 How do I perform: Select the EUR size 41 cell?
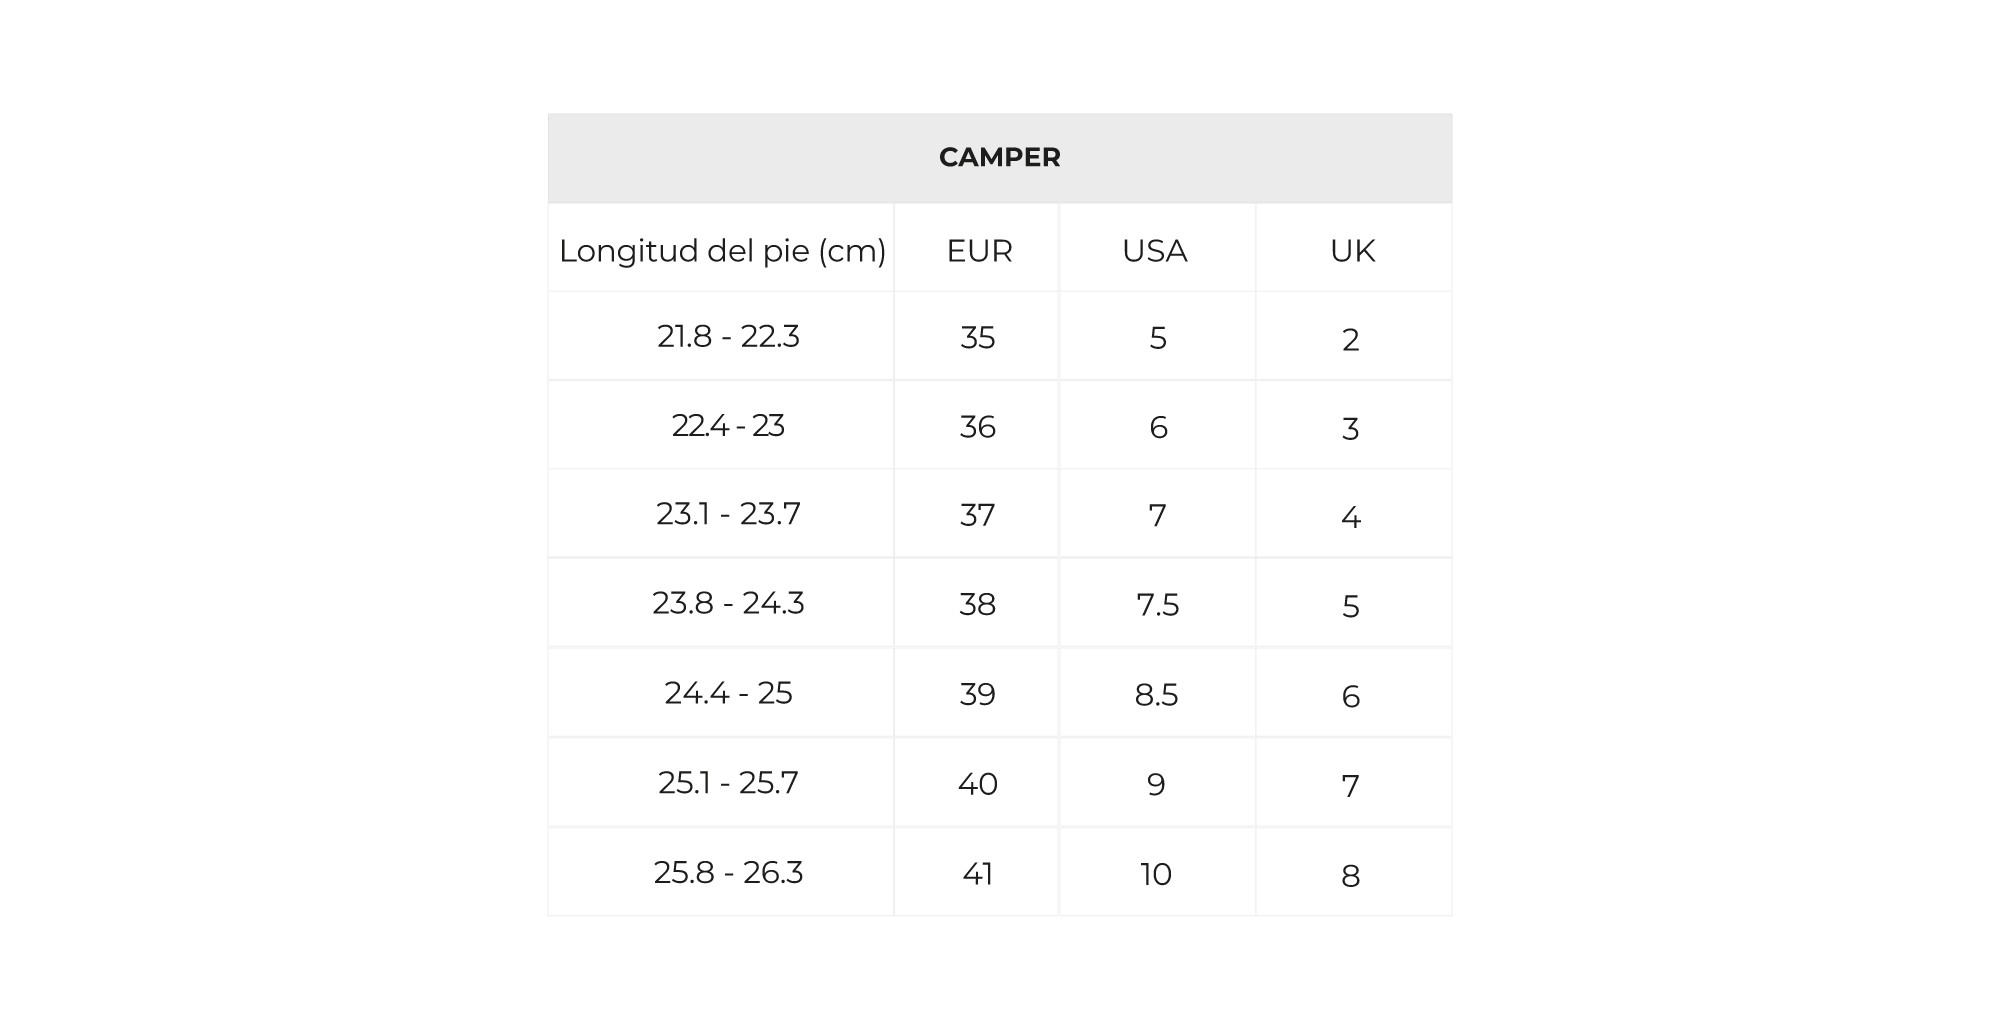pyautogui.click(x=977, y=872)
